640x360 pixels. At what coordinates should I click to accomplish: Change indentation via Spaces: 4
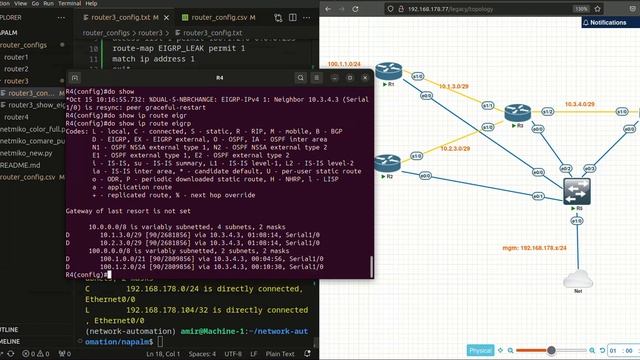pyautogui.click(x=202, y=354)
